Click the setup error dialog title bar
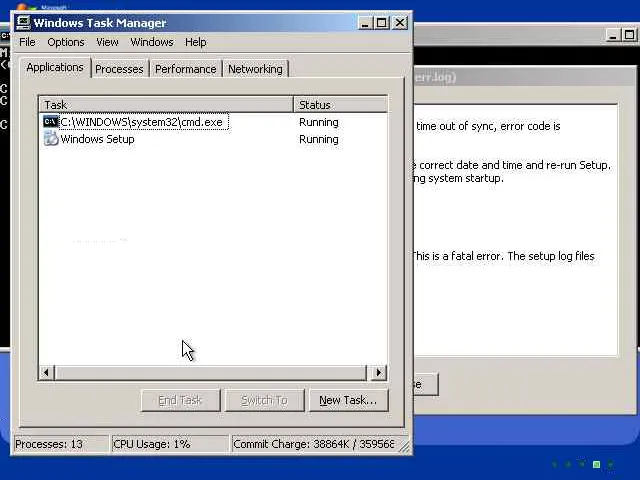The image size is (640, 480). pos(524,77)
